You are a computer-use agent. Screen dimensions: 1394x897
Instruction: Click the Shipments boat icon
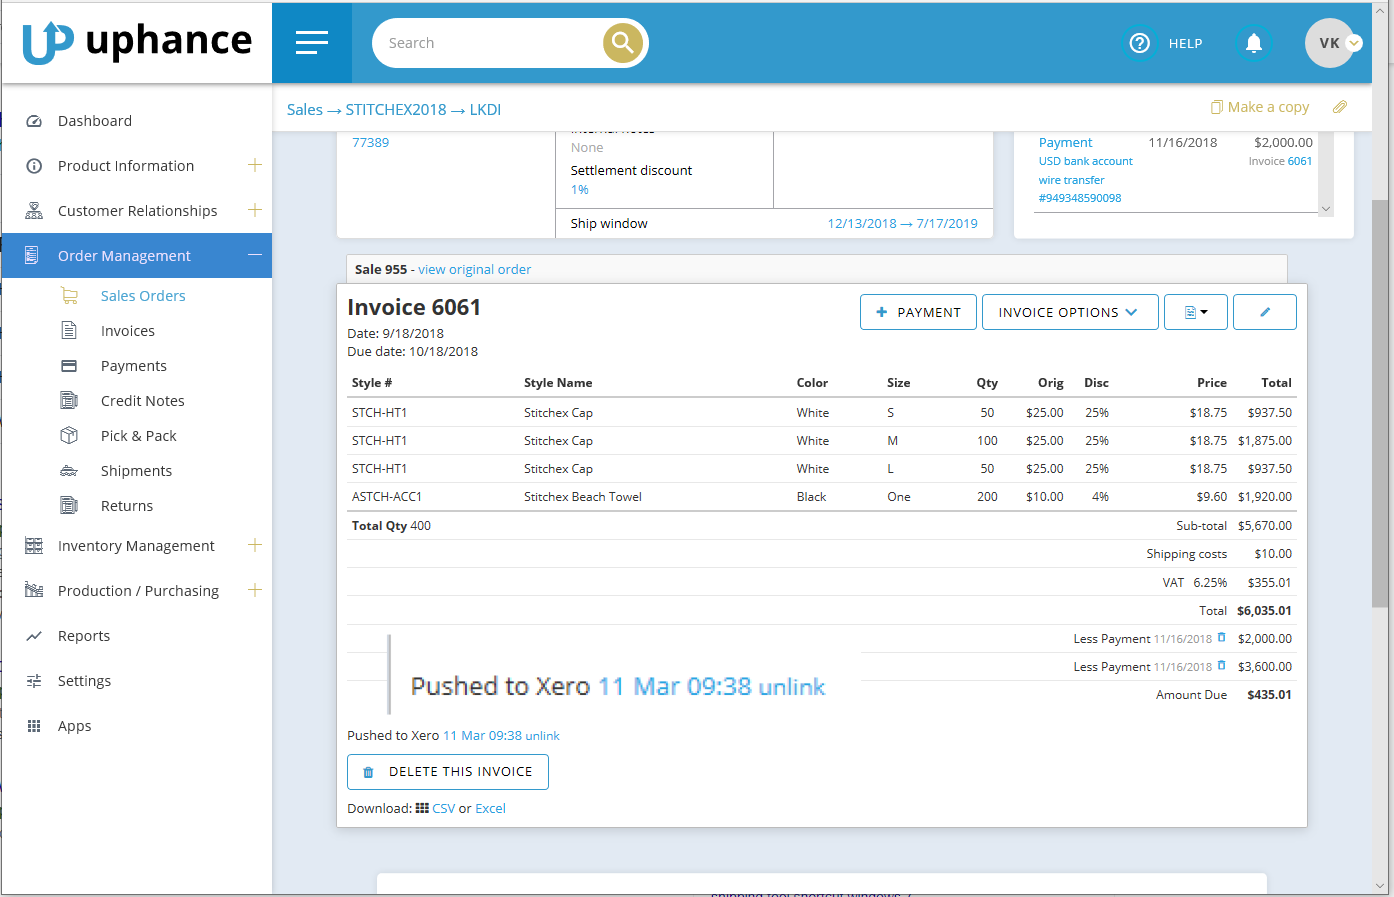click(x=69, y=470)
